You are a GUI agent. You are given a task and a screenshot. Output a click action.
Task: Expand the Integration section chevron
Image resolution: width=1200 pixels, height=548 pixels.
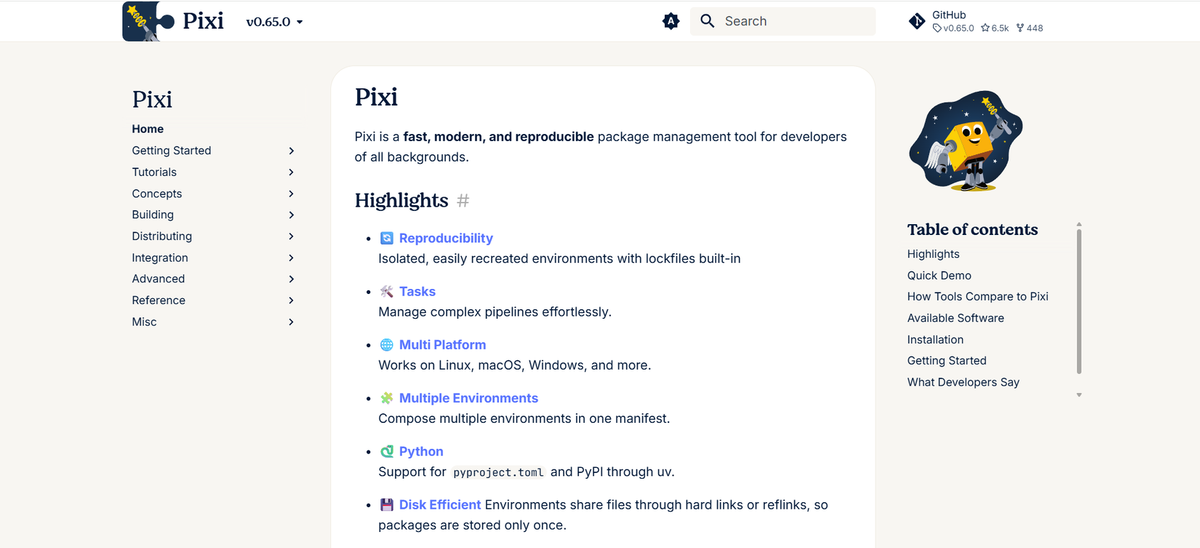[x=291, y=258]
